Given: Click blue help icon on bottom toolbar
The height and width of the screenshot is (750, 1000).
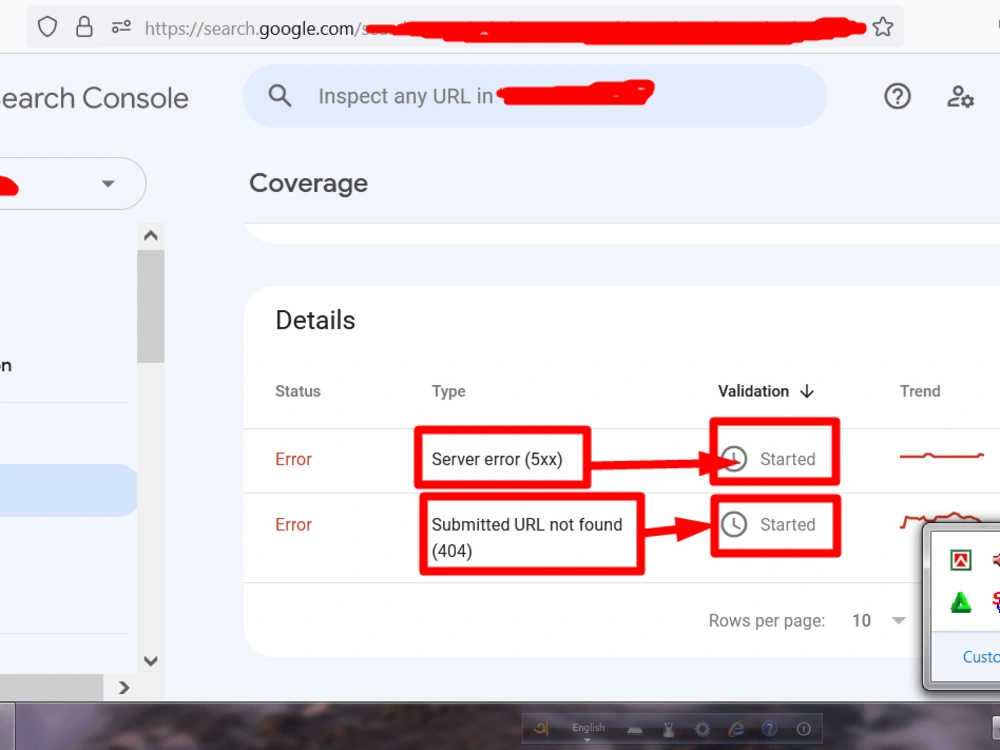Looking at the screenshot, I should tap(770, 728).
